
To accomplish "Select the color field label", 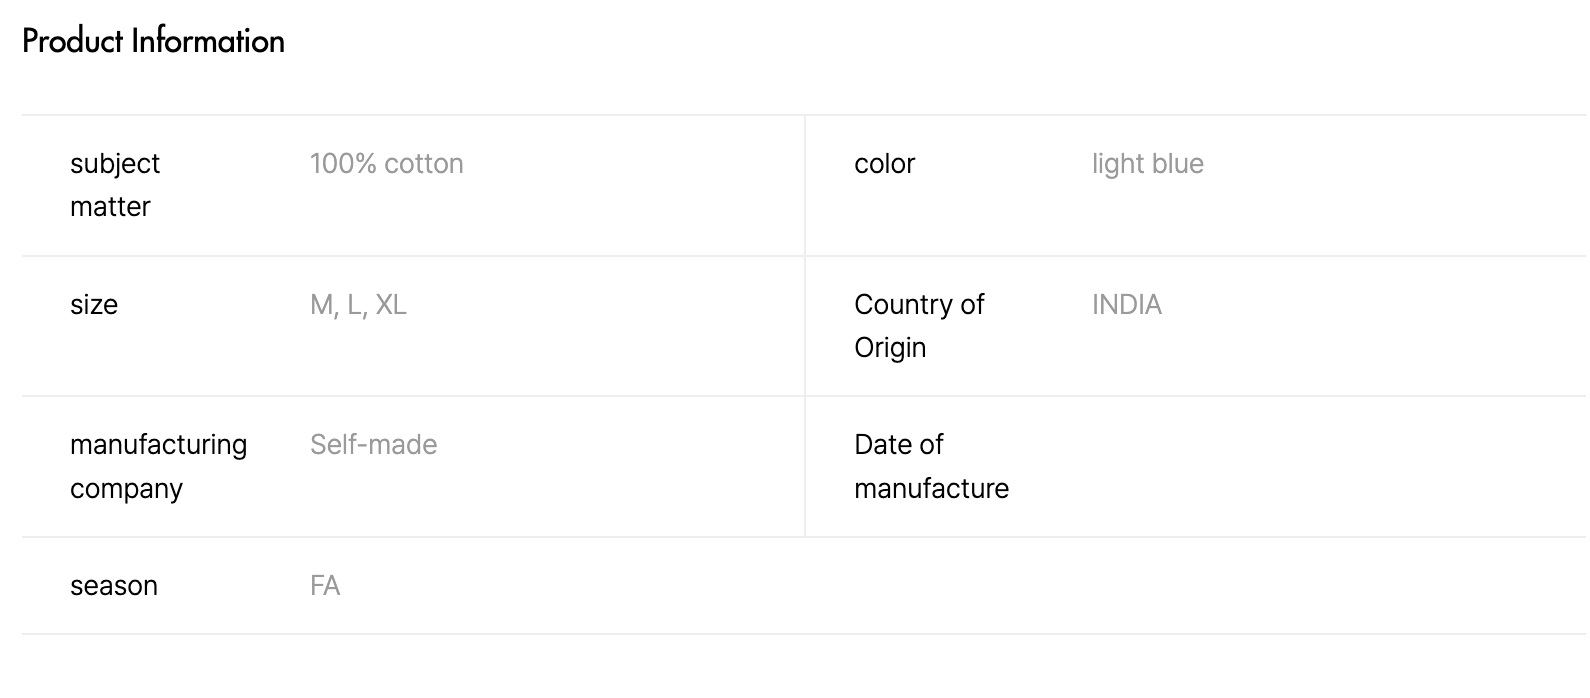I will [x=884, y=164].
